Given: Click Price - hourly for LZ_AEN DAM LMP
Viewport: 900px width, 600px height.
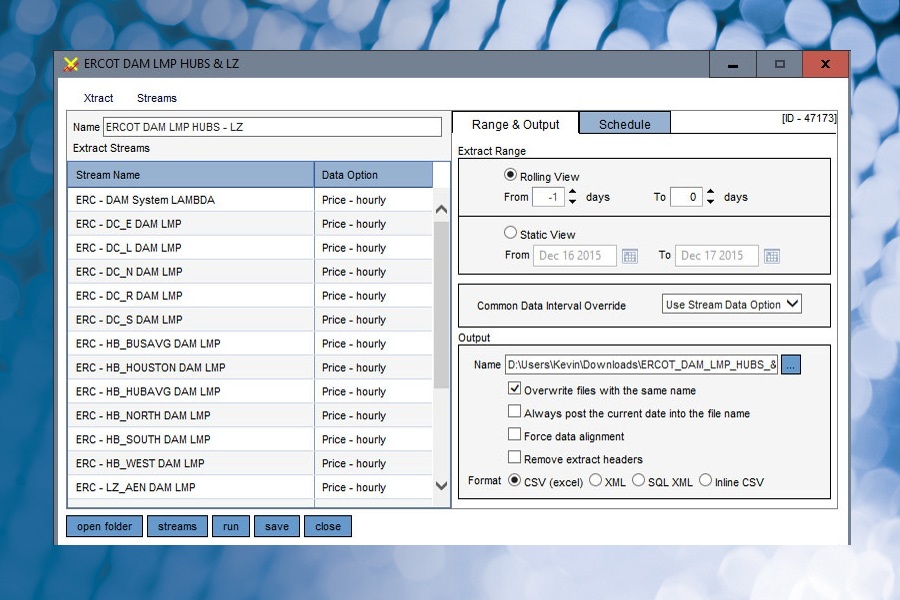Looking at the screenshot, I should [354, 487].
